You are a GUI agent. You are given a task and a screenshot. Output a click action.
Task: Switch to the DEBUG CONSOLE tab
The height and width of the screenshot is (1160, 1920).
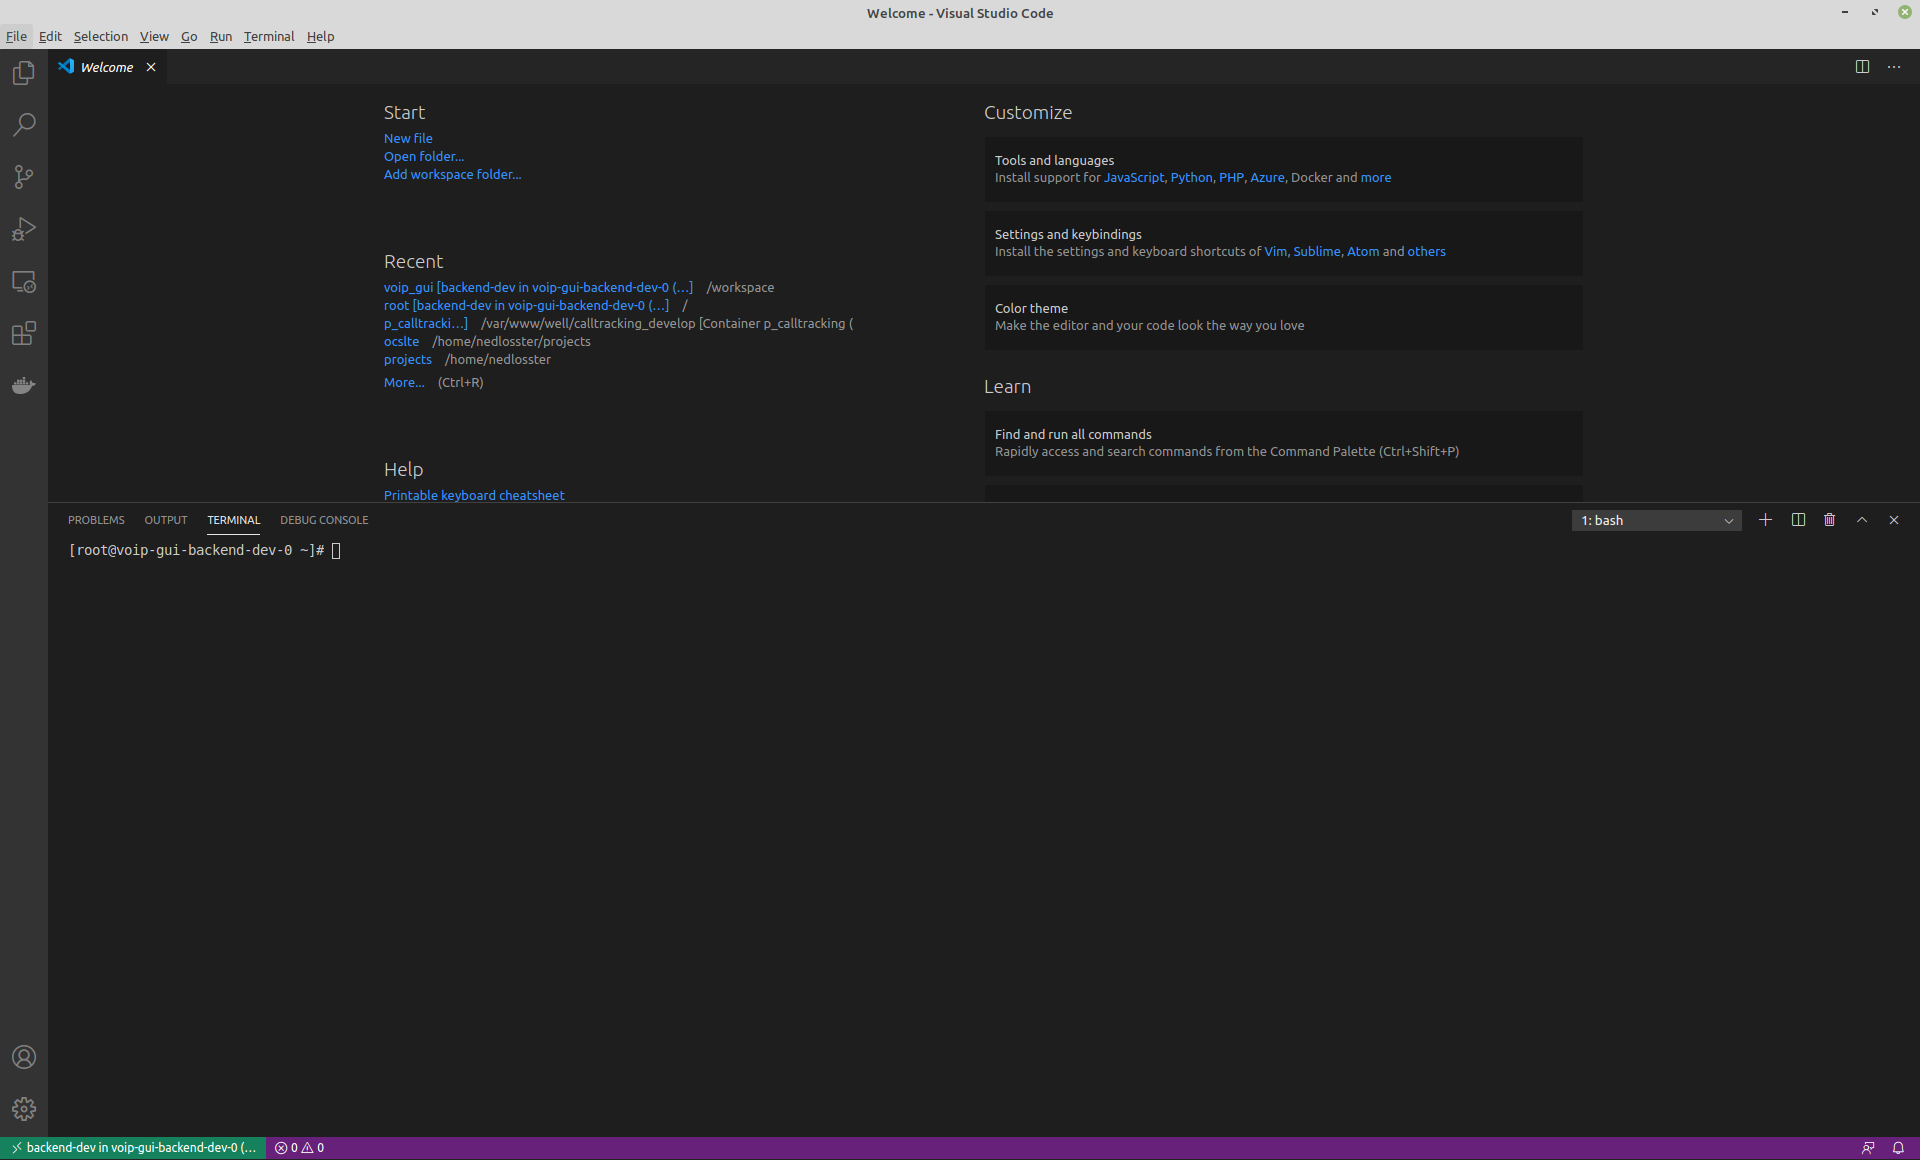pos(323,519)
